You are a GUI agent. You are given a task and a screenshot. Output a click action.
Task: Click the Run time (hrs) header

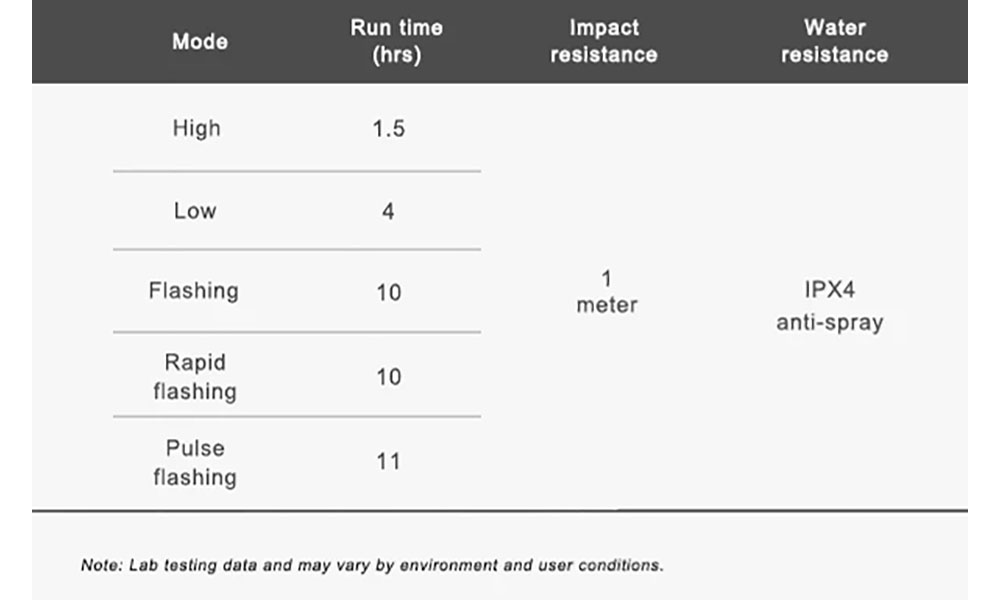(x=395, y=42)
